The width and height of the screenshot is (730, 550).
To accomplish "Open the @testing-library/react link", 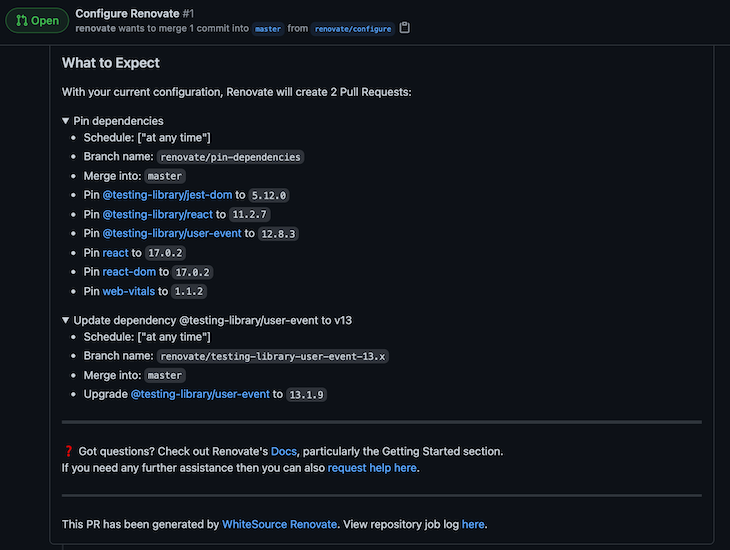I will click(157, 215).
